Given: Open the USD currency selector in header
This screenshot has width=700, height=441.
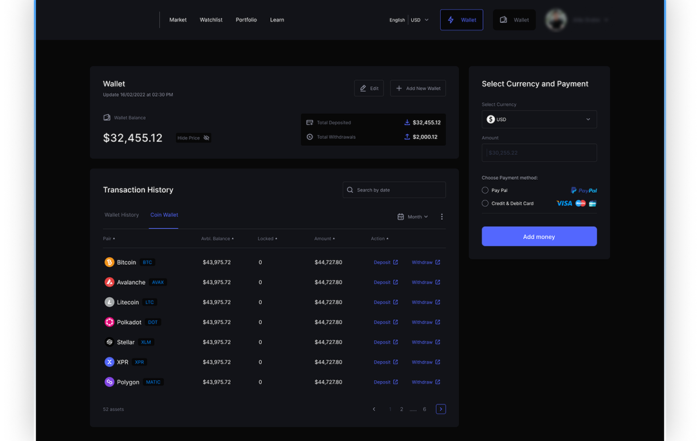Looking at the screenshot, I should click(x=420, y=20).
